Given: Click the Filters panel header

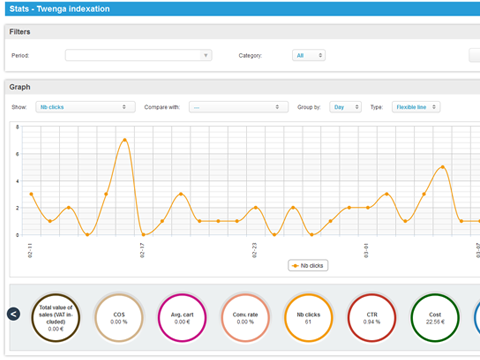Looking at the screenshot, I should (x=242, y=32).
